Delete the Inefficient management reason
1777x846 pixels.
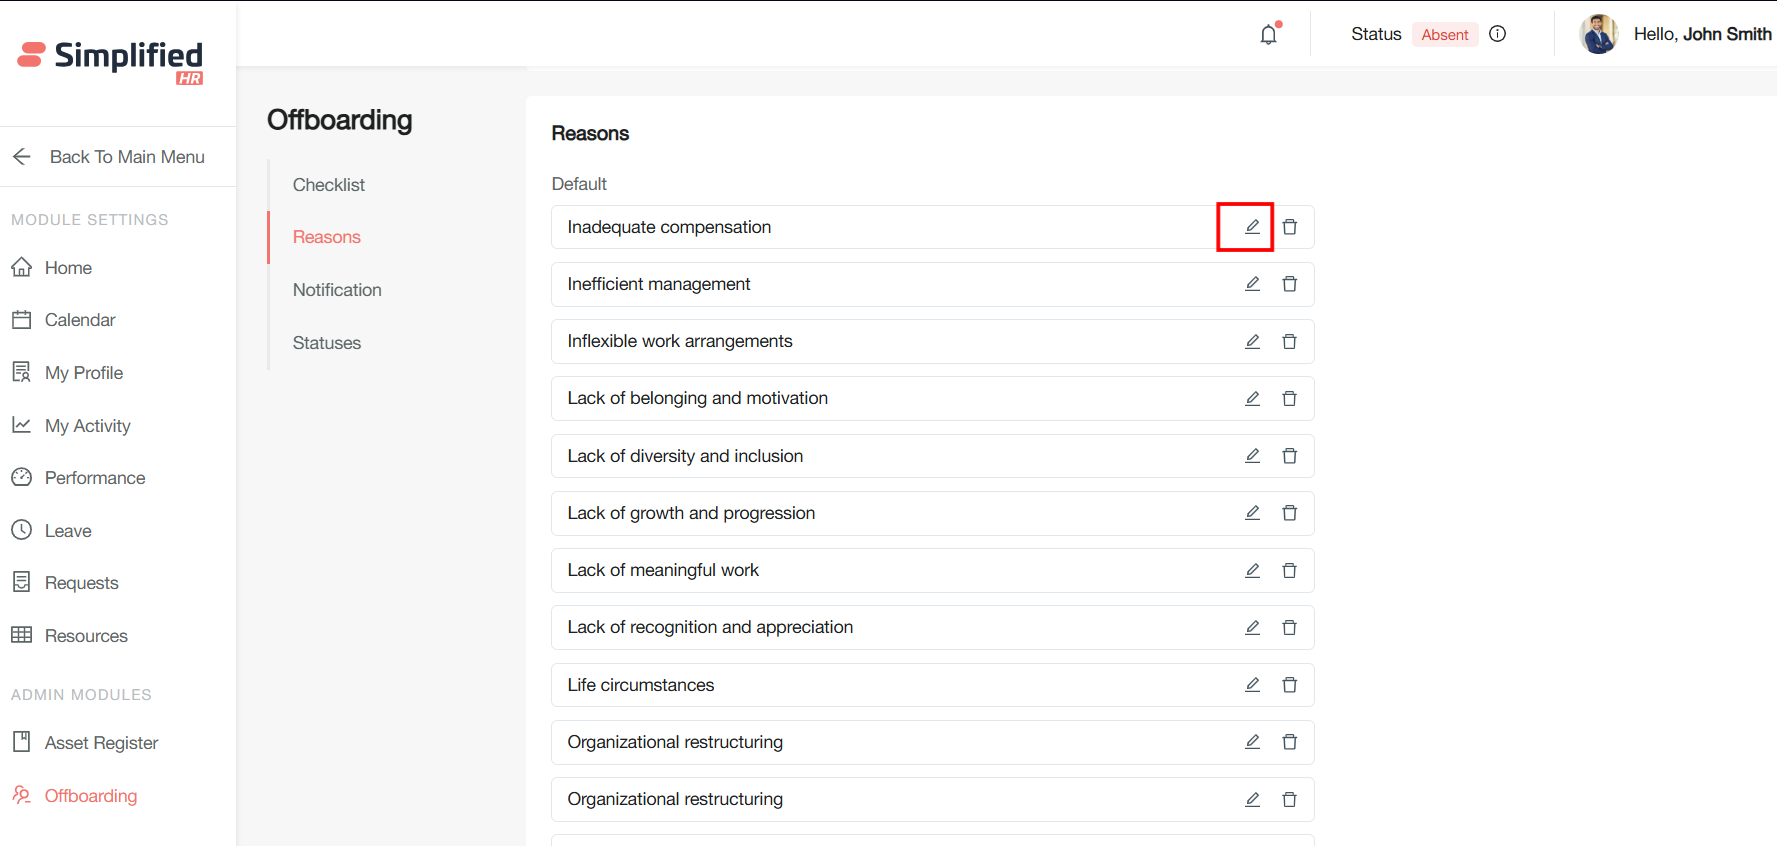pos(1289,284)
